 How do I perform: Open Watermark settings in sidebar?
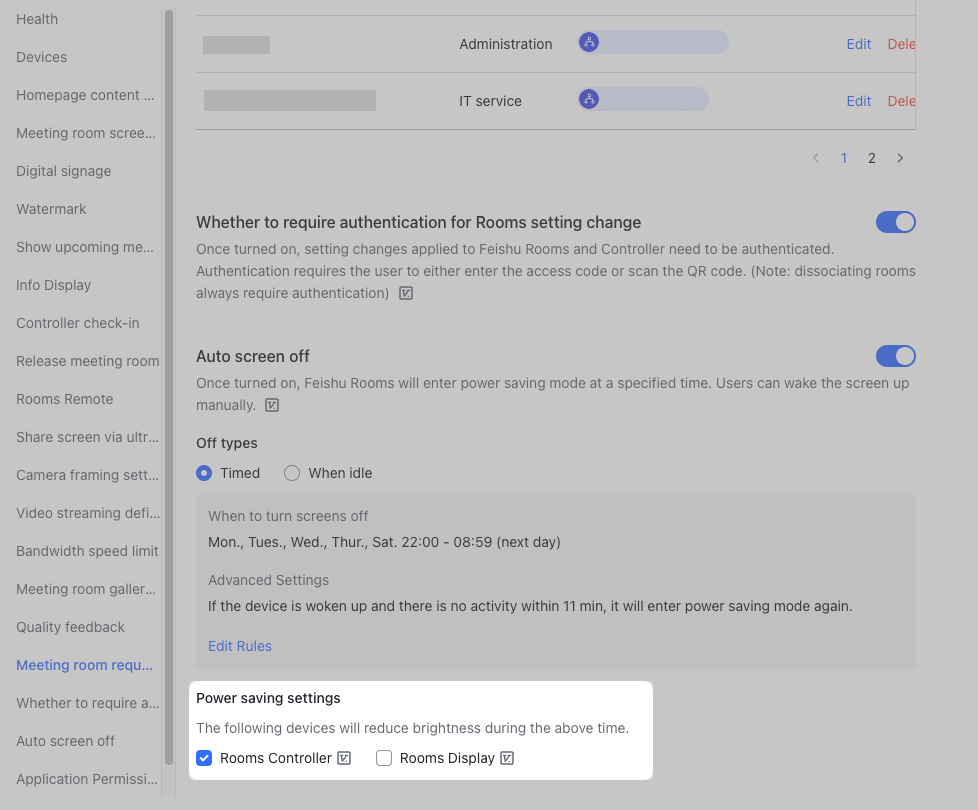tap(51, 209)
